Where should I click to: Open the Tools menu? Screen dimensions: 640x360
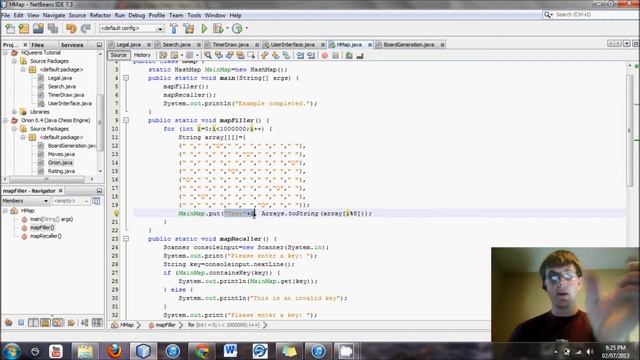194,15
